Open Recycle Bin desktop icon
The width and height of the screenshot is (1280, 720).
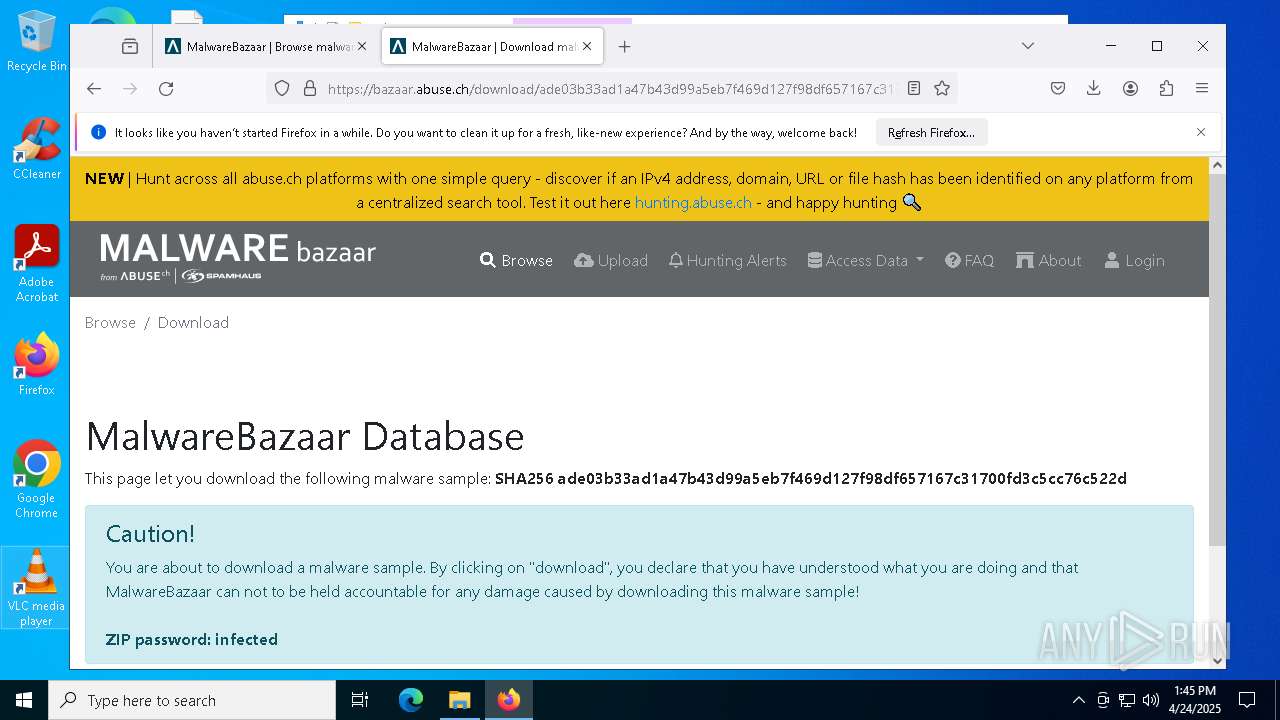(x=36, y=41)
